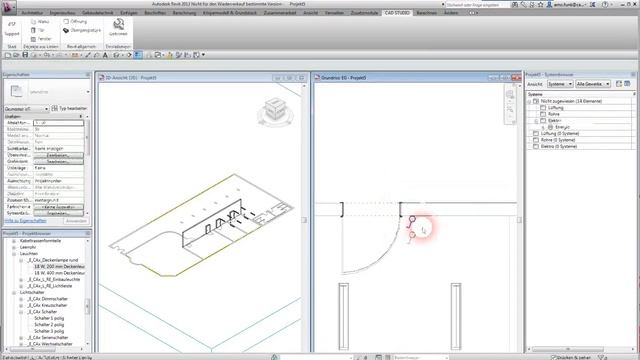The image size is (640, 360).
Task: Click the help question mark icon
Action: (605, 4)
